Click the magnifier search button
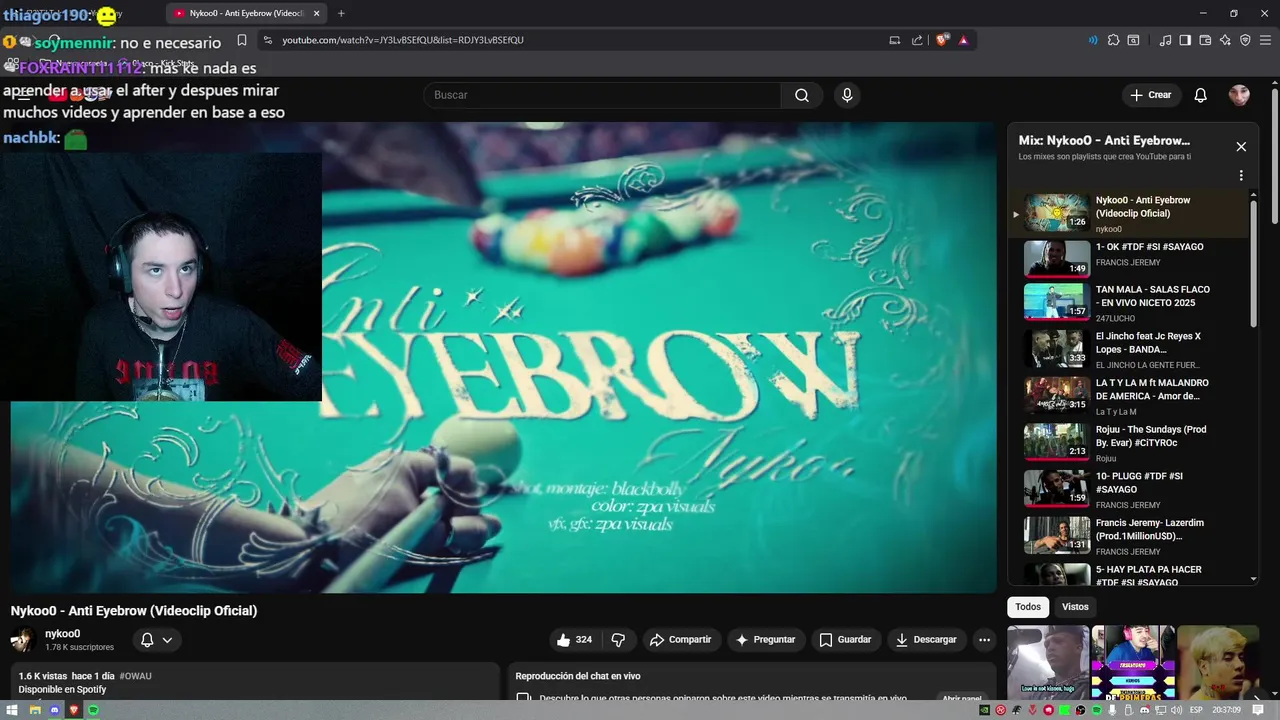 tap(802, 95)
